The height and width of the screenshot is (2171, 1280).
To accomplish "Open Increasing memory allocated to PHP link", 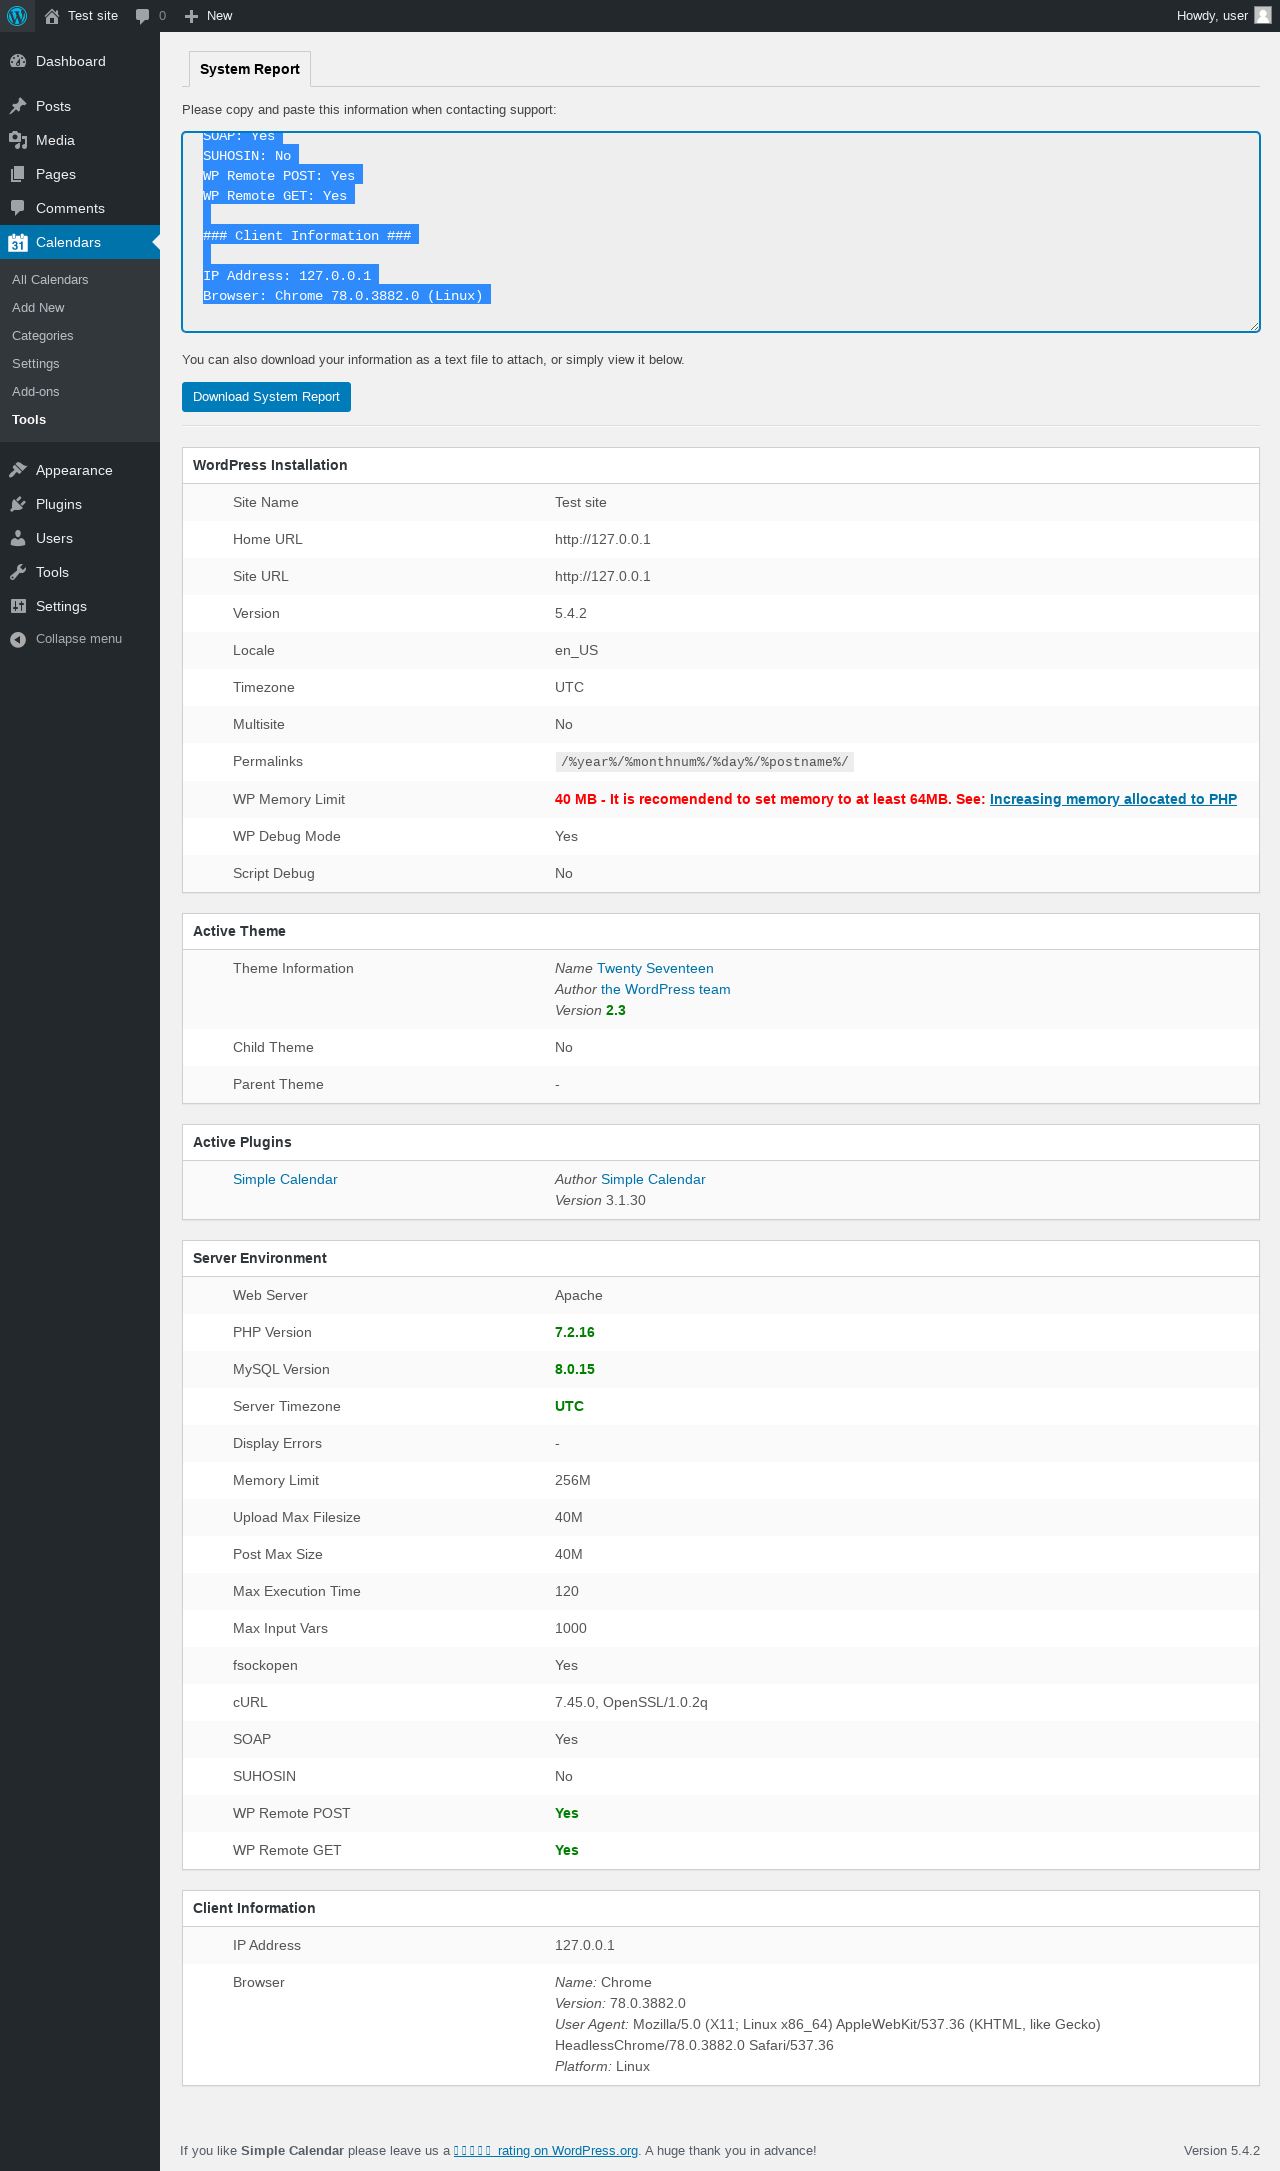I will click(x=1113, y=799).
